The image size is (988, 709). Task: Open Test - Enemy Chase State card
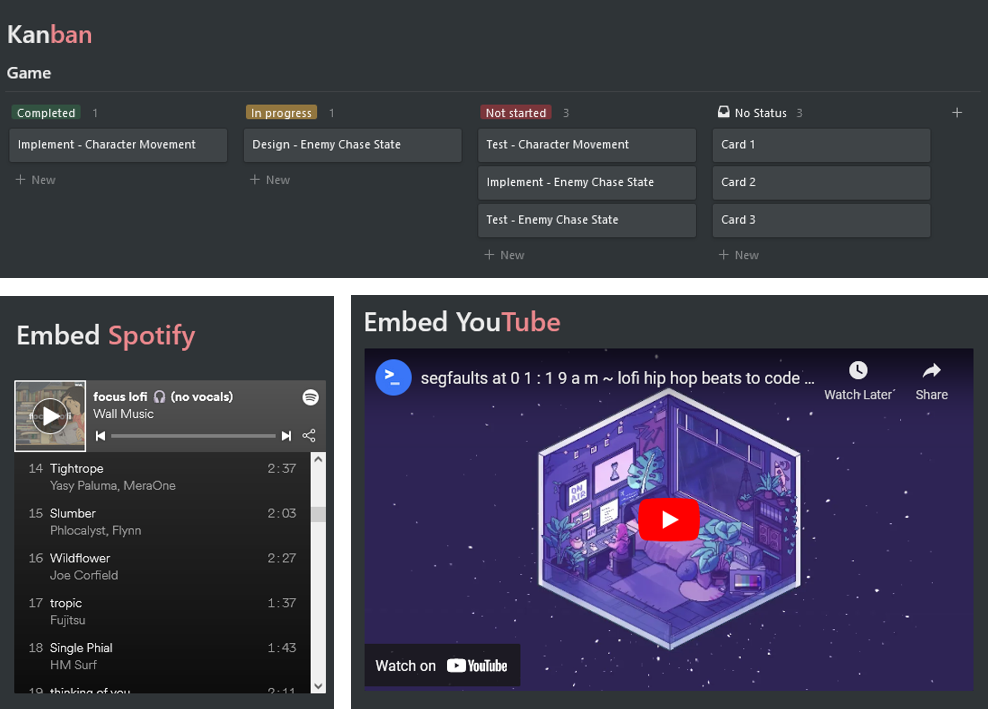(x=587, y=220)
